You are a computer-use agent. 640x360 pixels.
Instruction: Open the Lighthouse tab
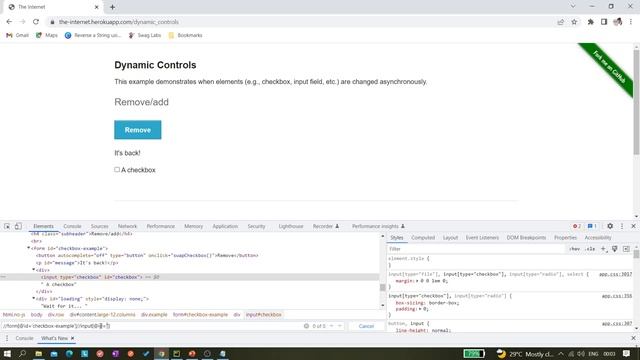click(x=291, y=226)
